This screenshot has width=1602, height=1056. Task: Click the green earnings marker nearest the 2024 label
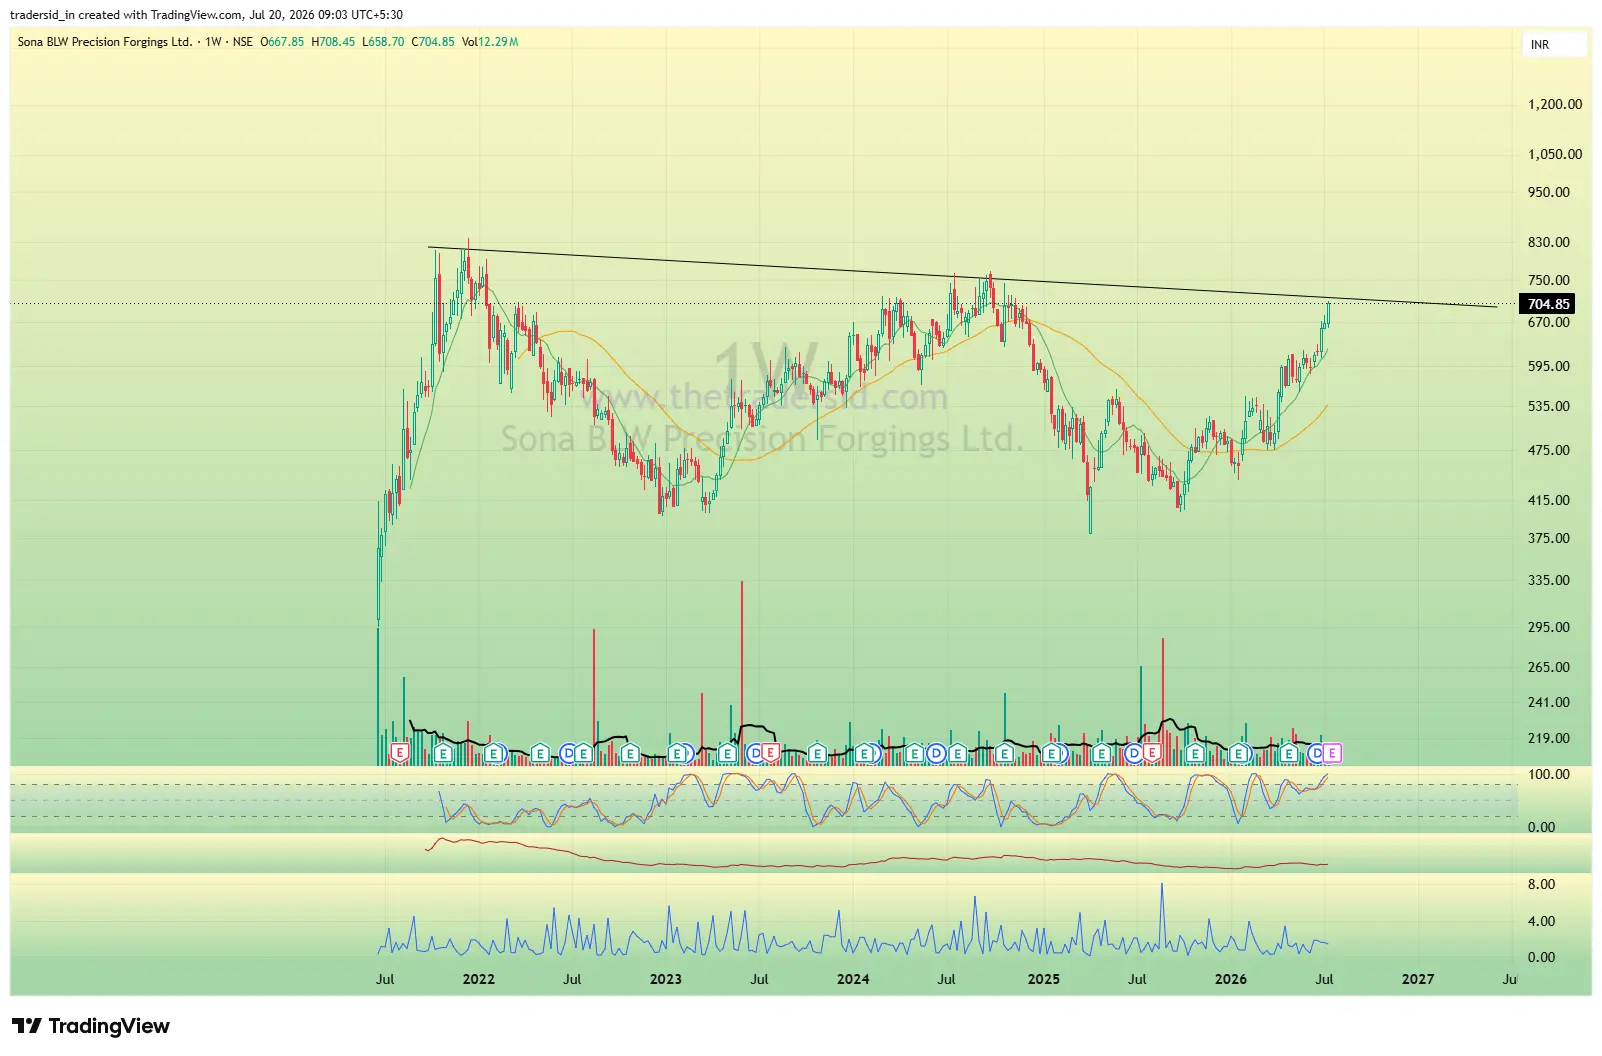865,753
